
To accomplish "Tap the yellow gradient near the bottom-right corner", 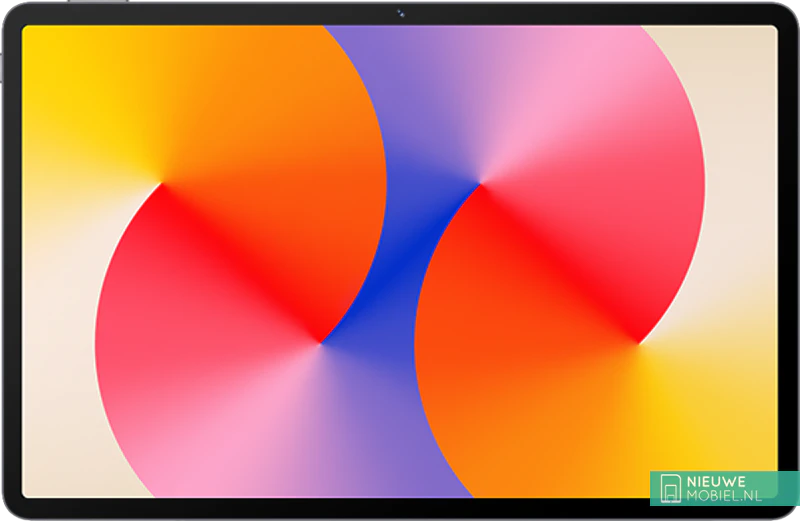I will tap(720, 420).
